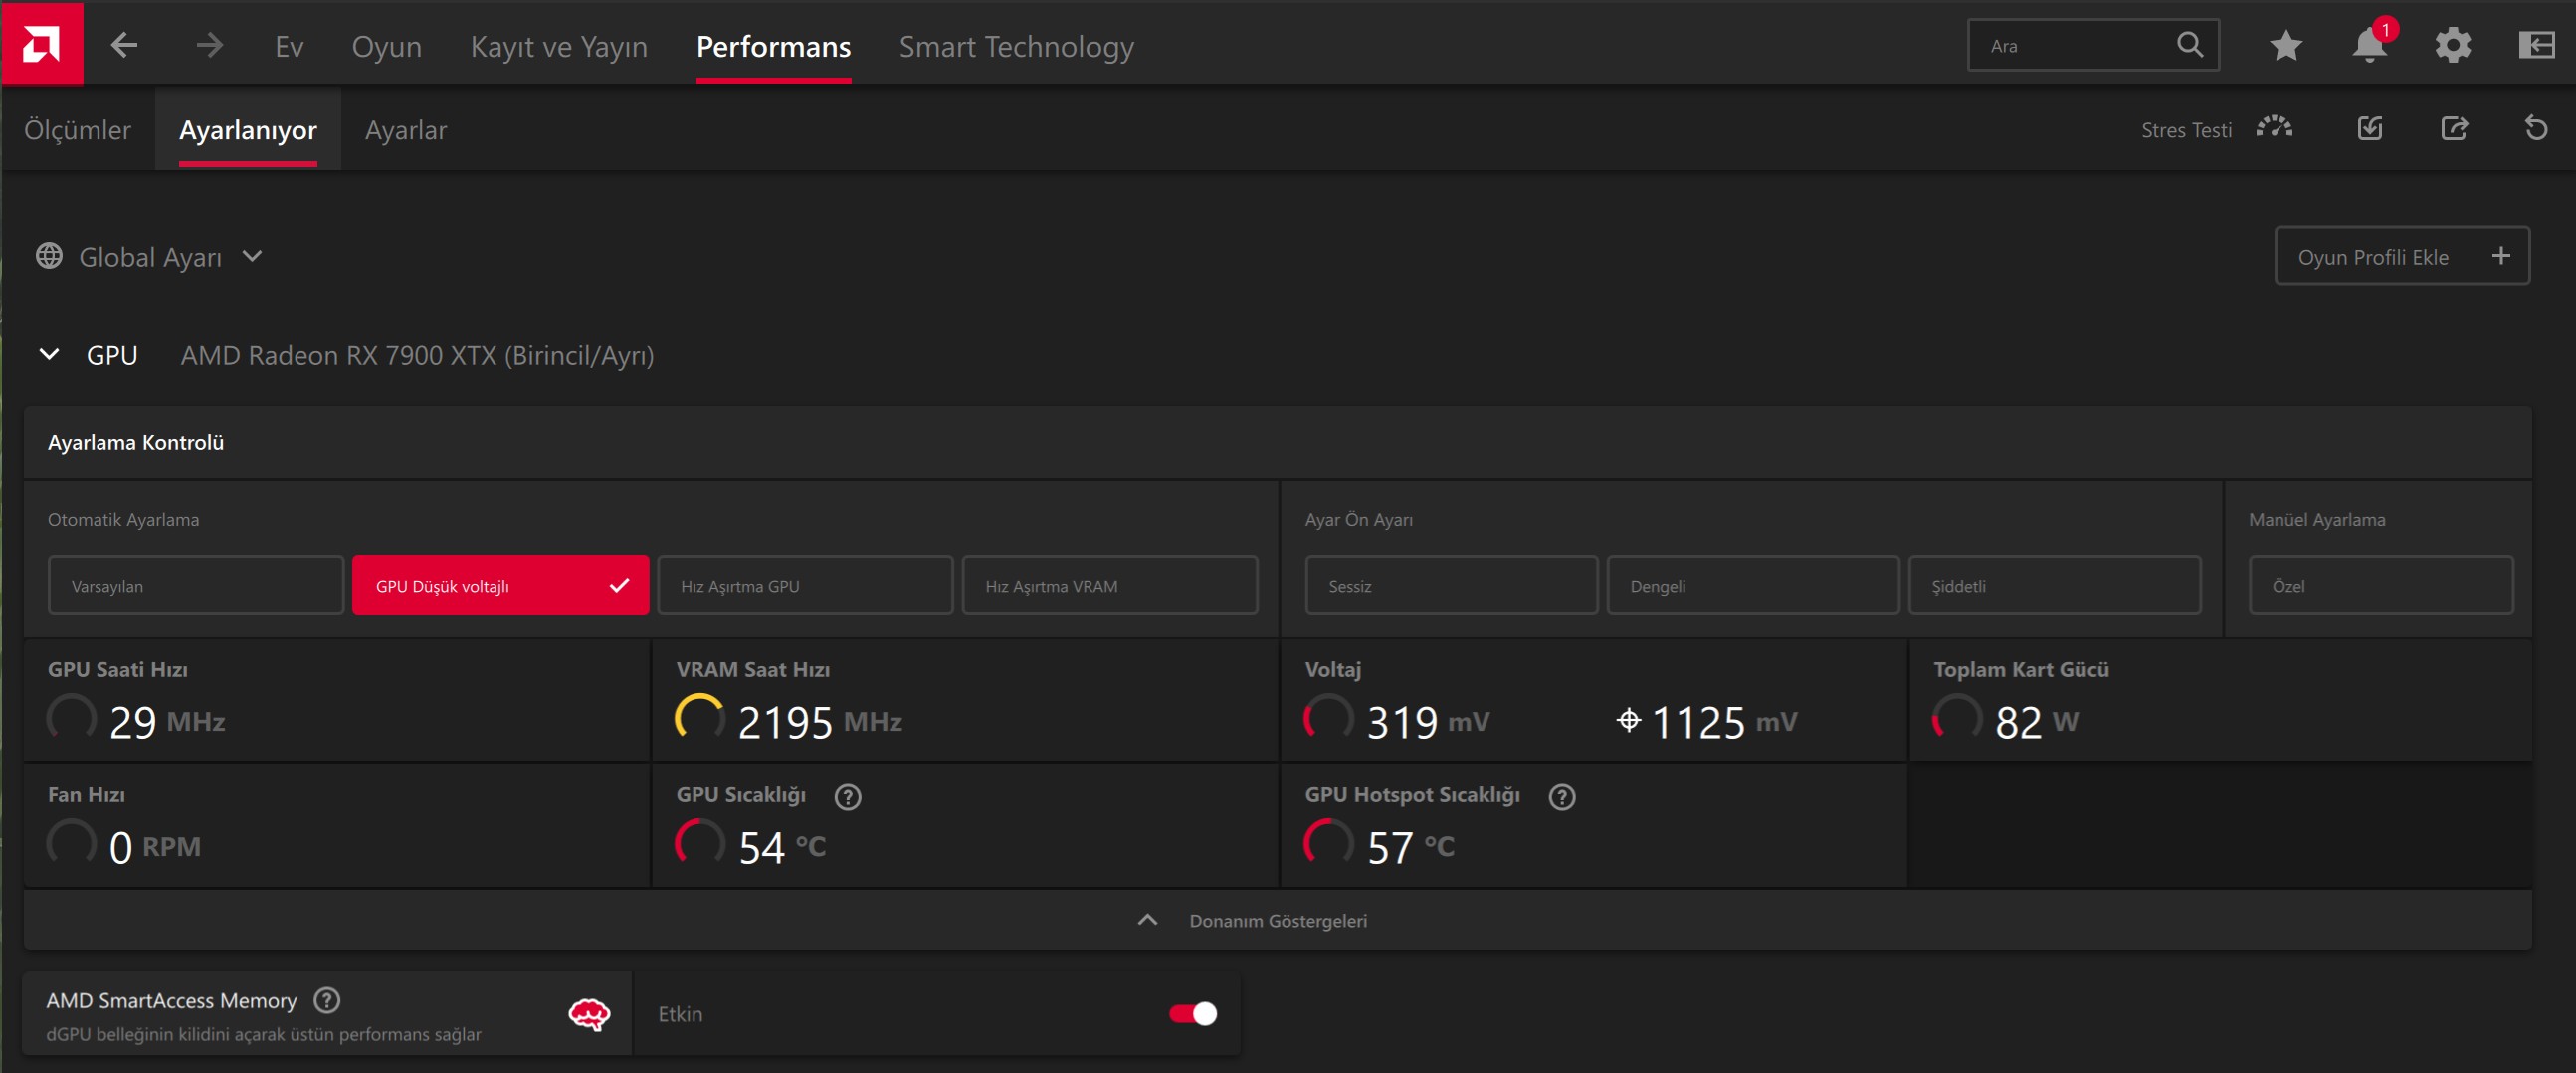The height and width of the screenshot is (1073, 2576).
Task: Click the 0 RPM fan value
Action: click(x=154, y=846)
